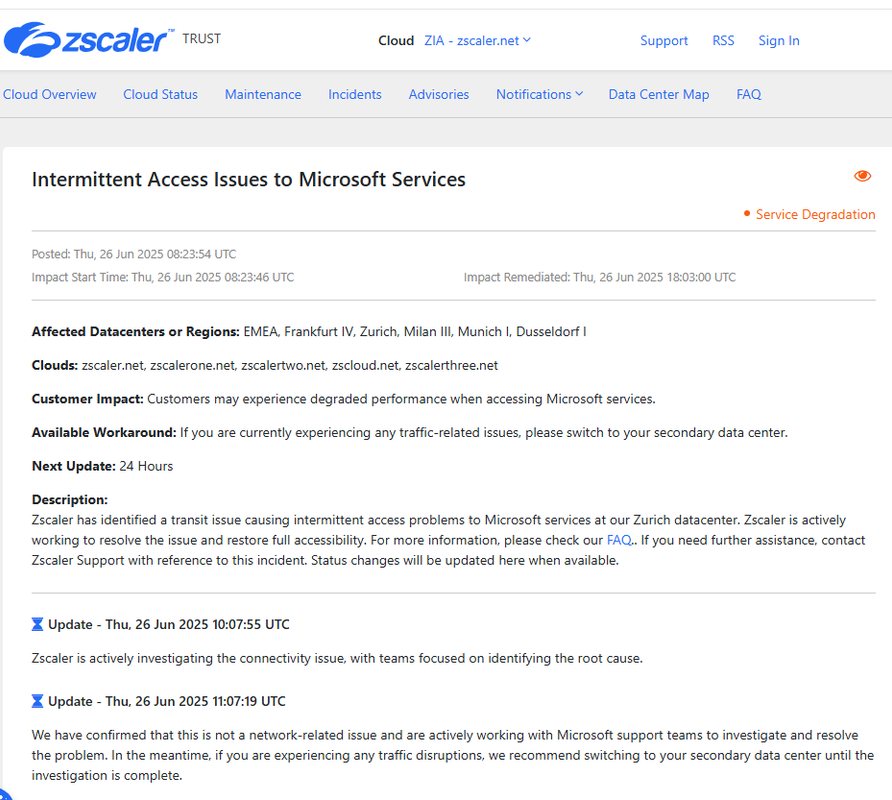Open the Data Center Map
The width and height of the screenshot is (892, 800).
click(x=659, y=94)
